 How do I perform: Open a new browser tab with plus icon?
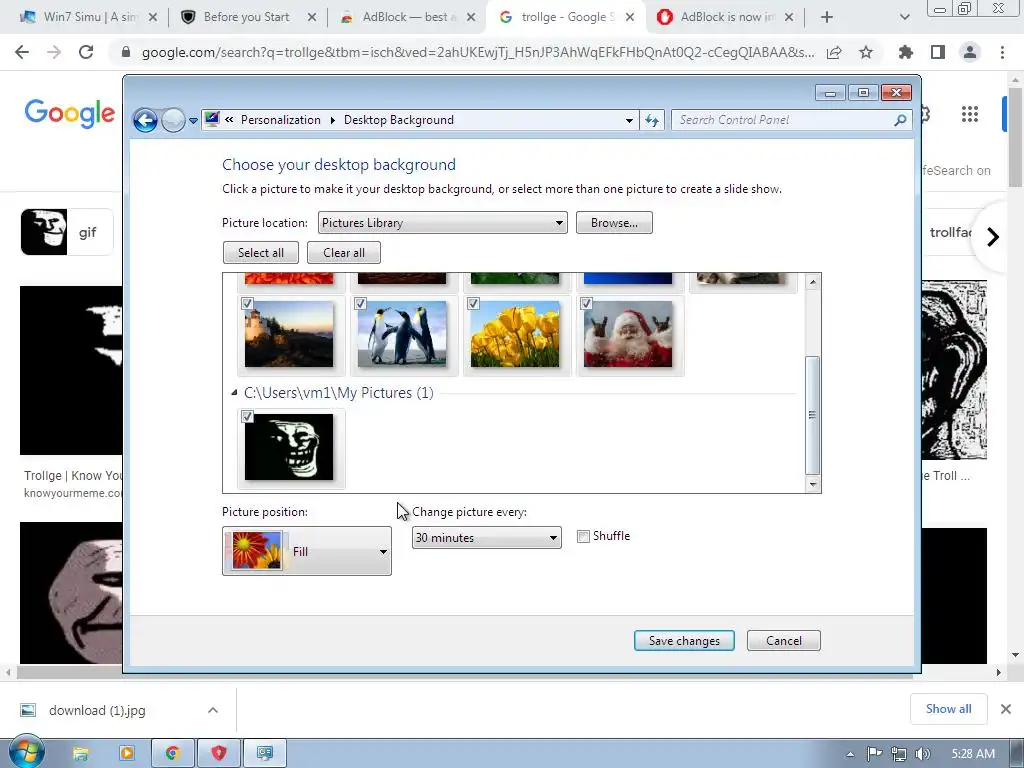pyautogui.click(x=827, y=17)
